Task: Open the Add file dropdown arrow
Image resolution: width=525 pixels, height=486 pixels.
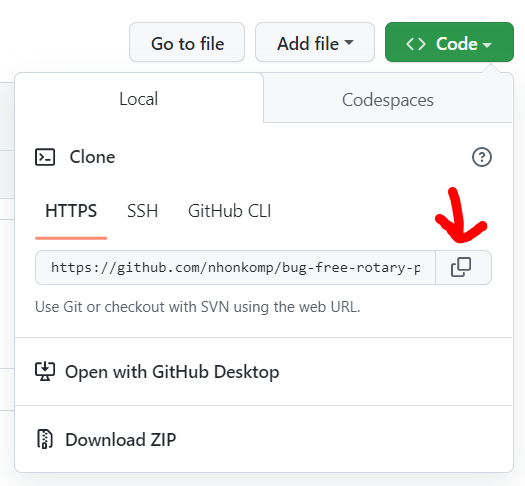Action: point(349,42)
